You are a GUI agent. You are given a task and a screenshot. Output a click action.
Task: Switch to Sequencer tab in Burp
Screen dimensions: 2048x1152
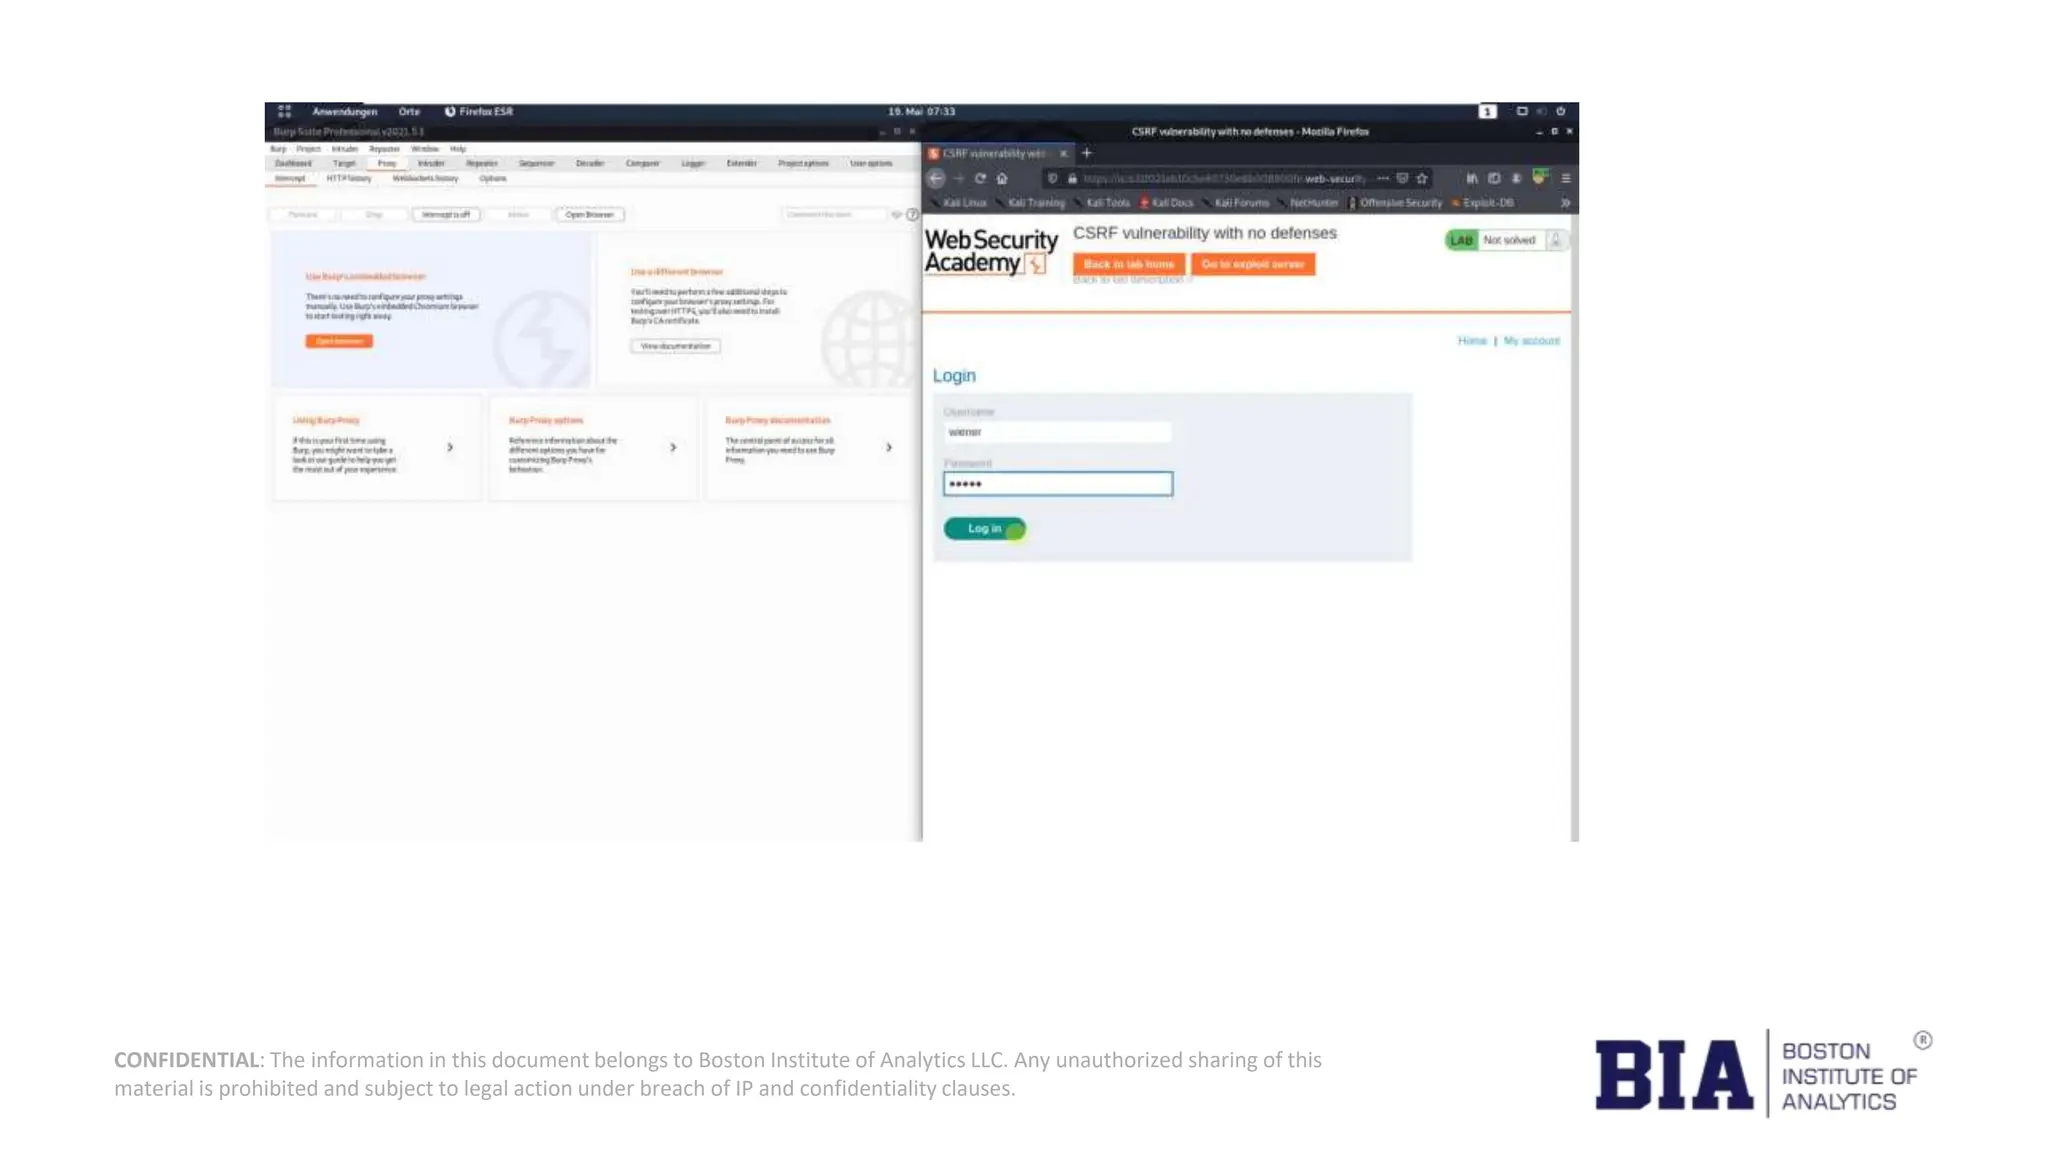pyautogui.click(x=536, y=163)
